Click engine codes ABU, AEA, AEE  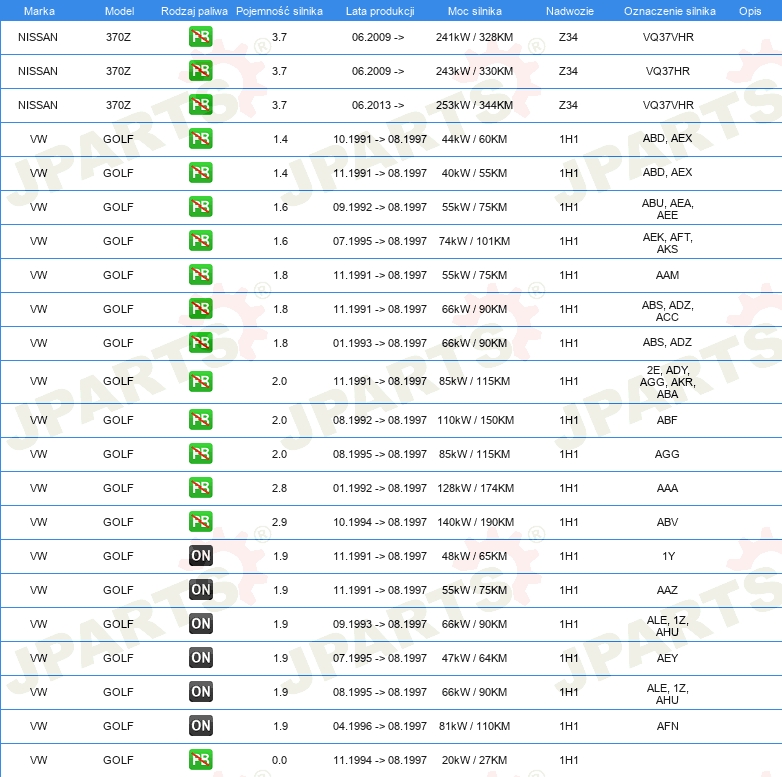[667, 209]
